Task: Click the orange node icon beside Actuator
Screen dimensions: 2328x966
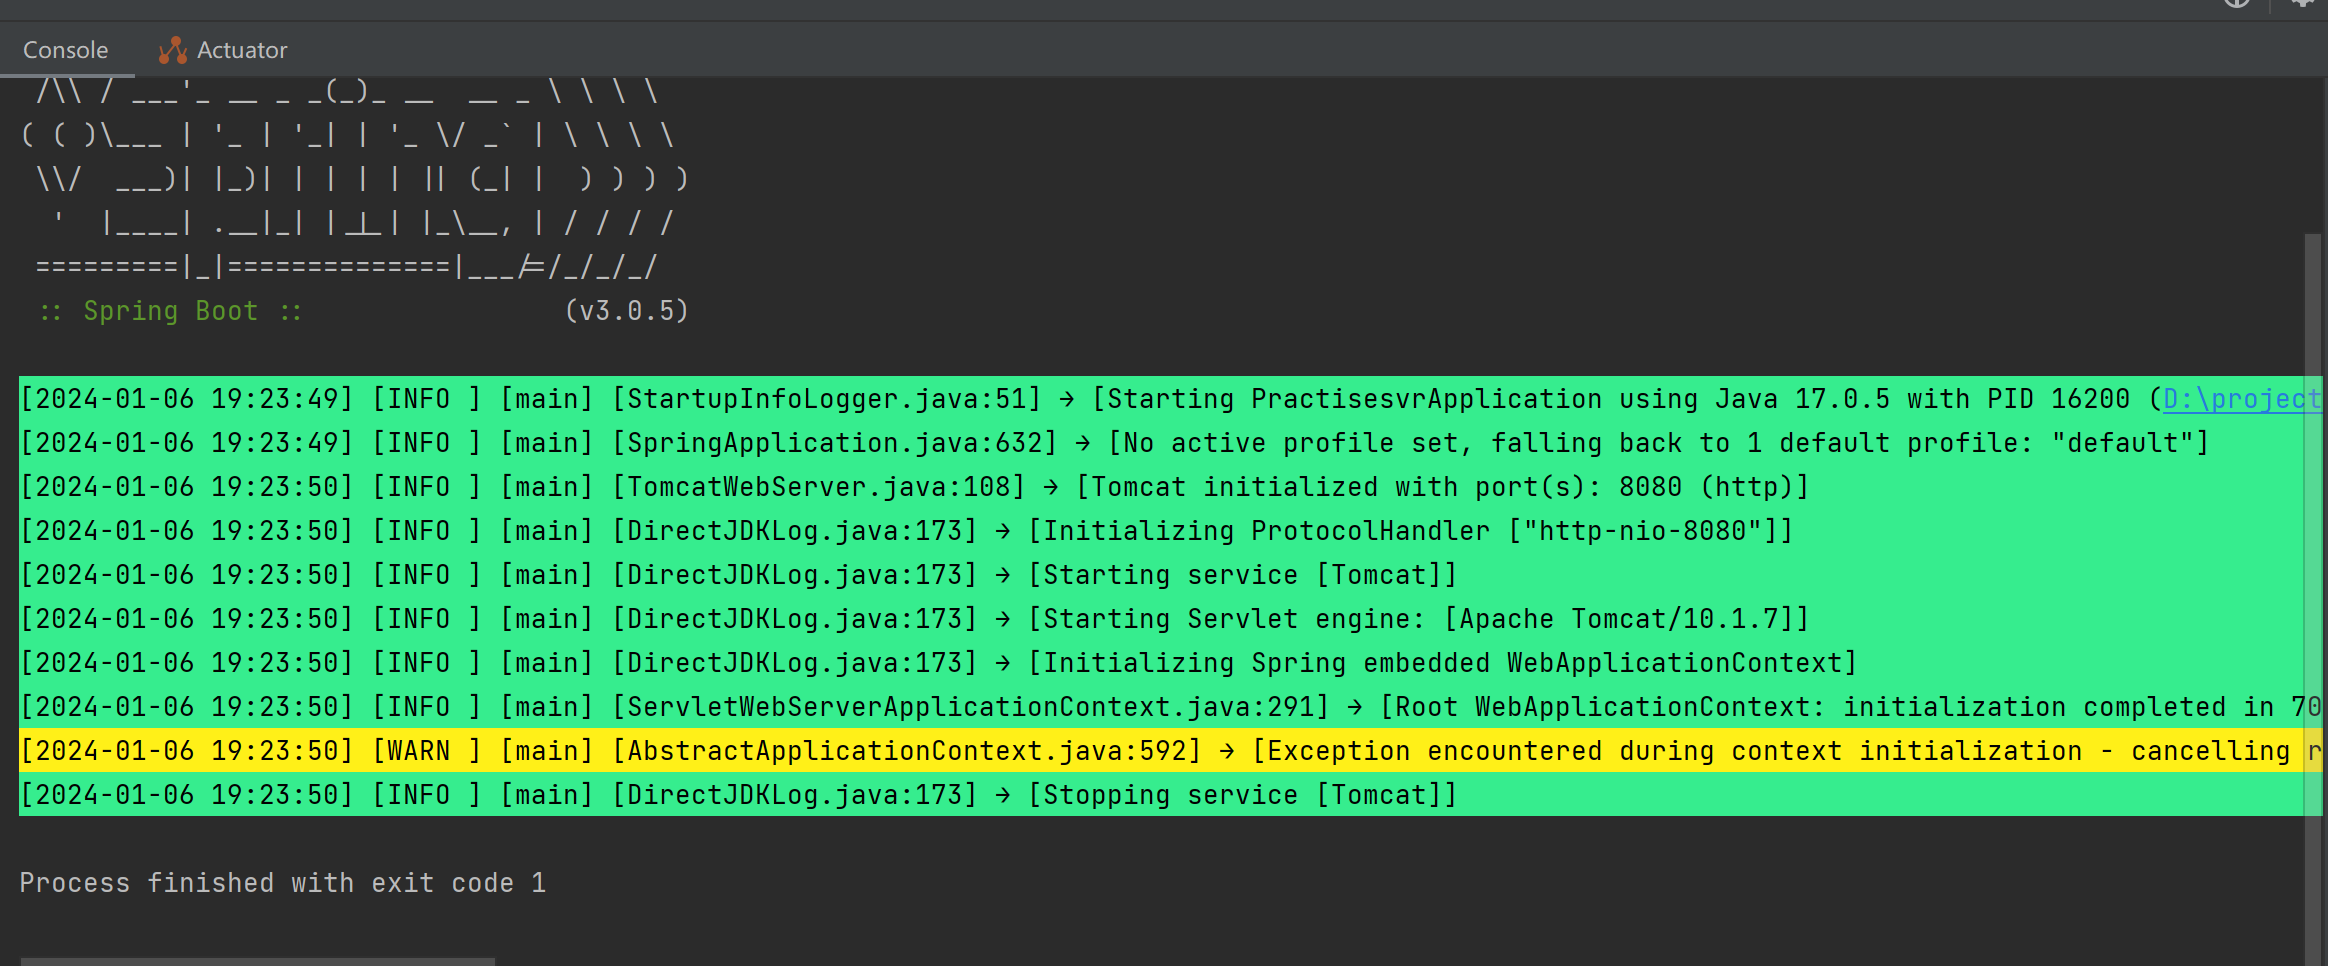Action: pos(172,49)
